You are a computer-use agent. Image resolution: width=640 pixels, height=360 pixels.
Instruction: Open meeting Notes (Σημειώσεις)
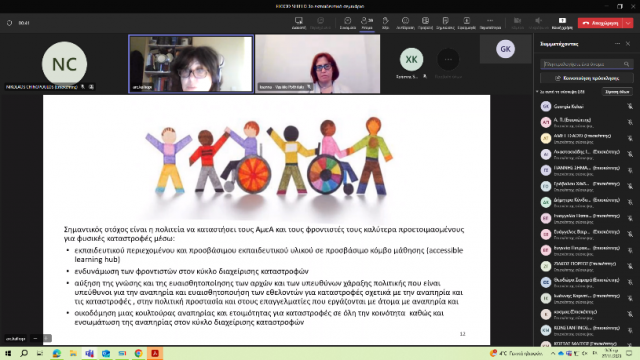pyautogui.click(x=445, y=23)
